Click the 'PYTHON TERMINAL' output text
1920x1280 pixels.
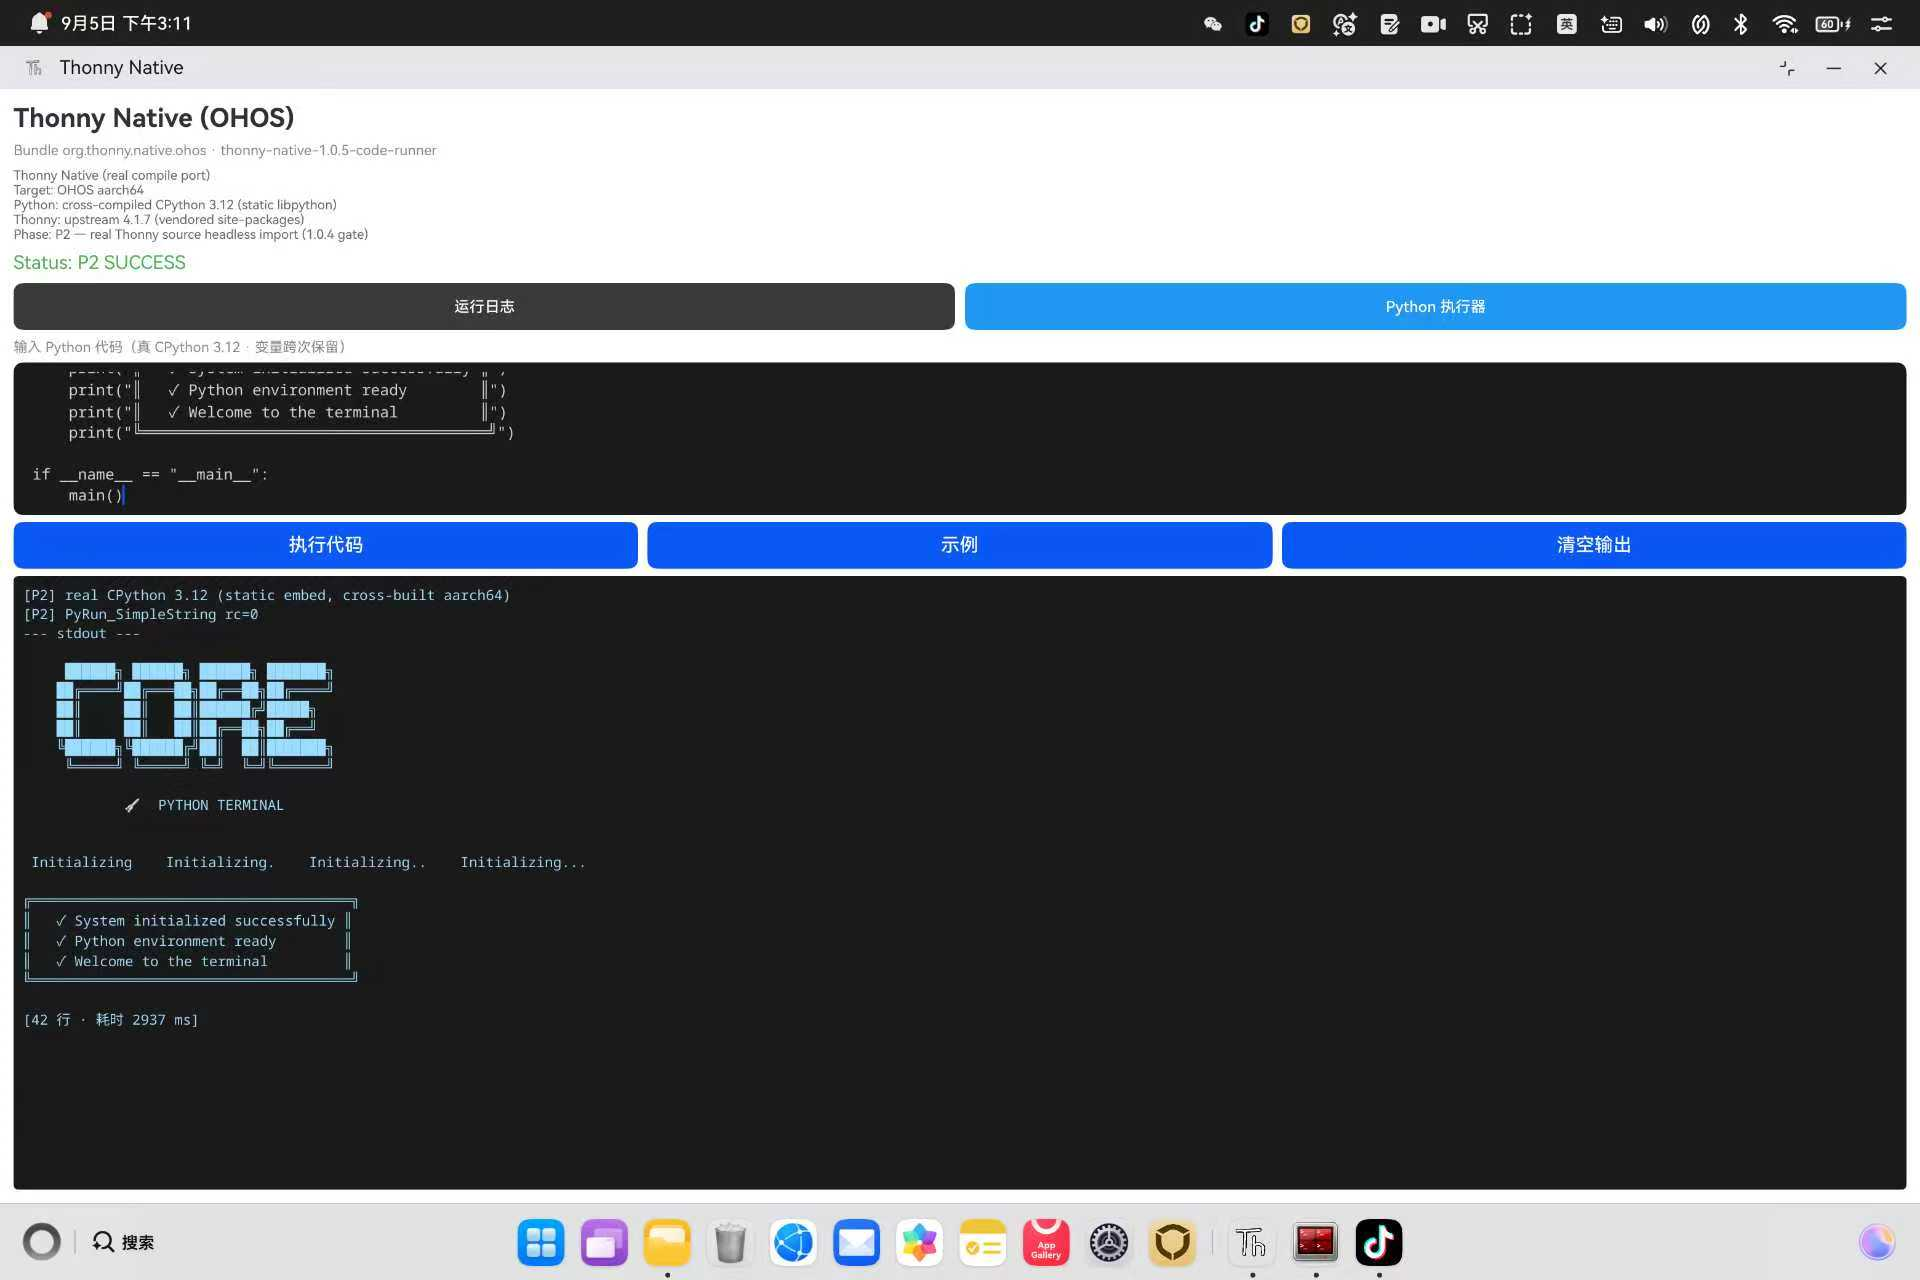point(221,805)
